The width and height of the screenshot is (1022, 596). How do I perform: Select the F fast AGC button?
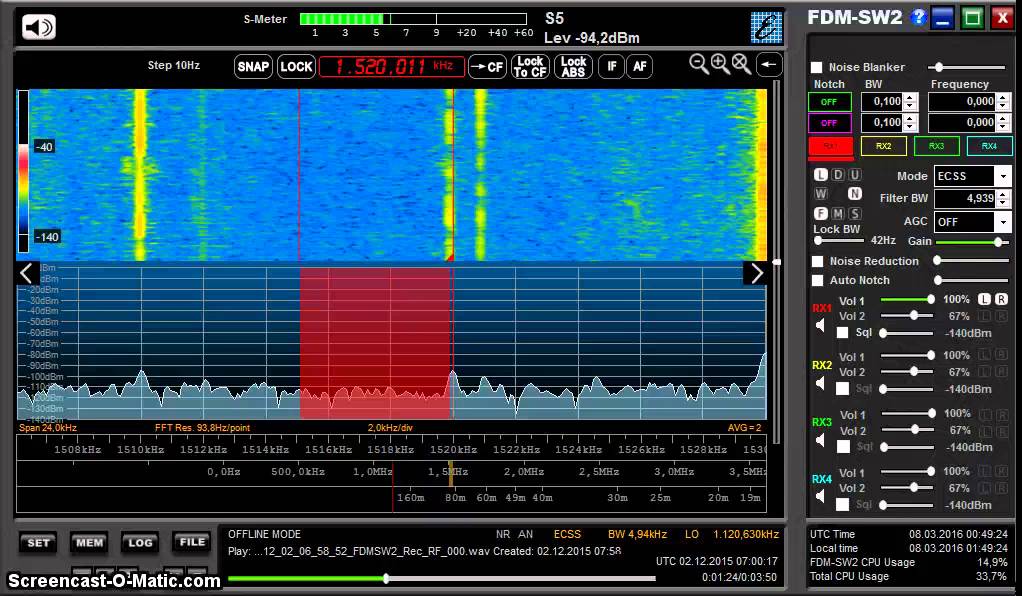(821, 213)
